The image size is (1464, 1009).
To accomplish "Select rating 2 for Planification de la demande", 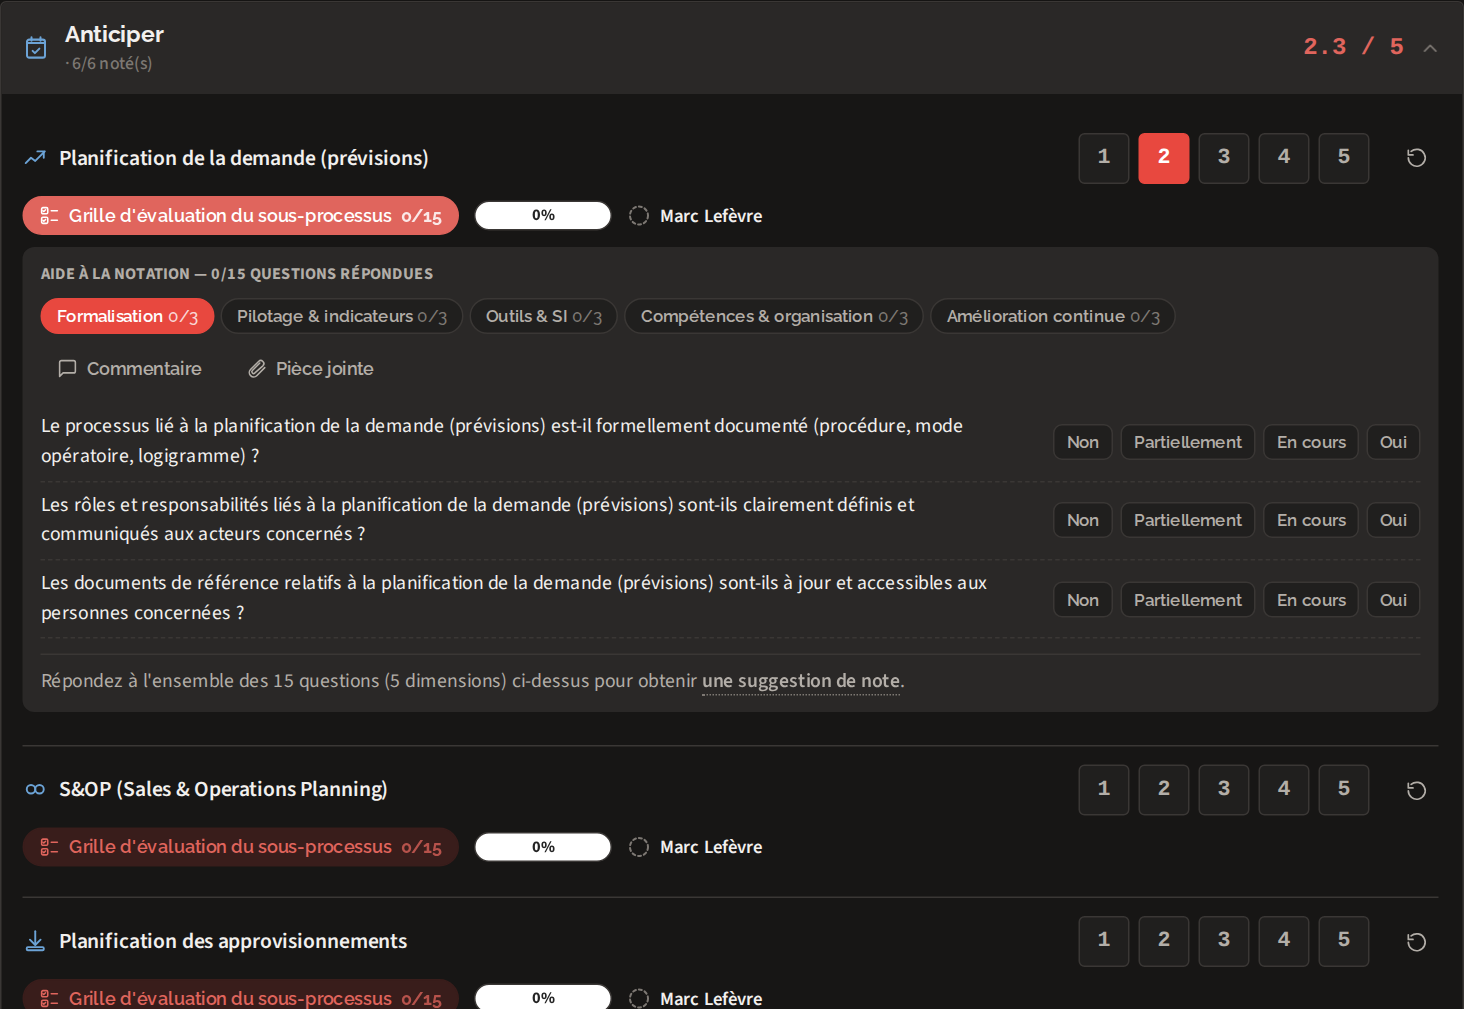I will click(1164, 158).
